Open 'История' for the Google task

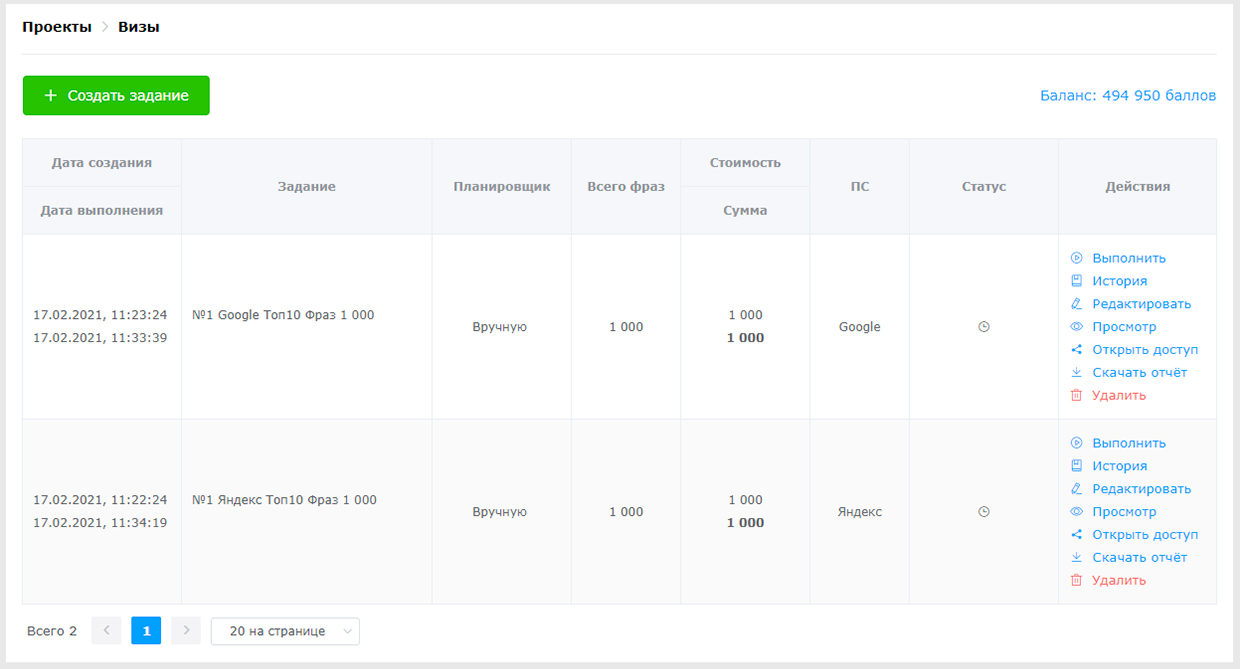(1120, 281)
